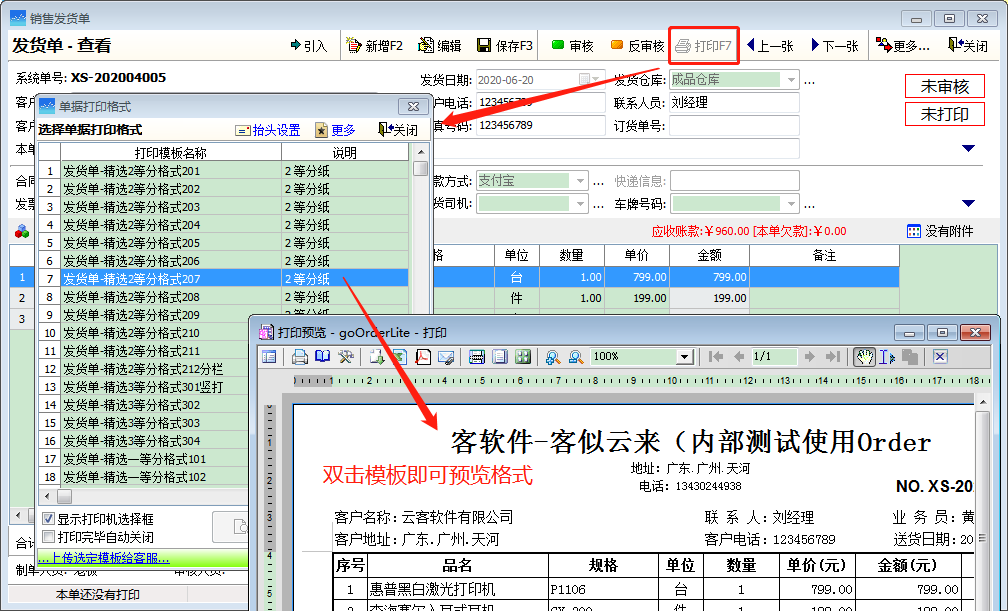Select the hand pan tool
The width and height of the screenshot is (1008, 611).
pyautogui.click(x=864, y=356)
